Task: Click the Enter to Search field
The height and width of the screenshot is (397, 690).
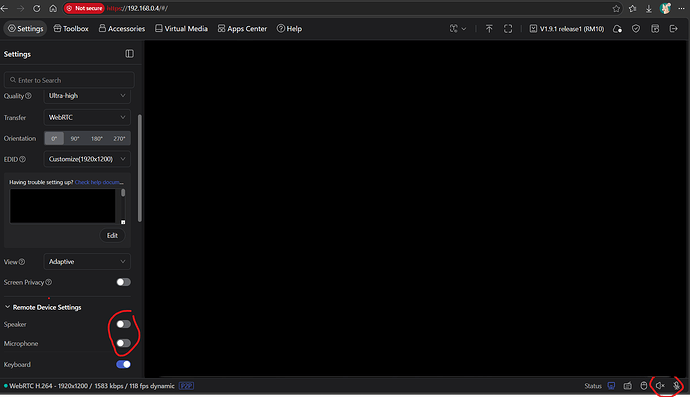Action: (x=69, y=80)
